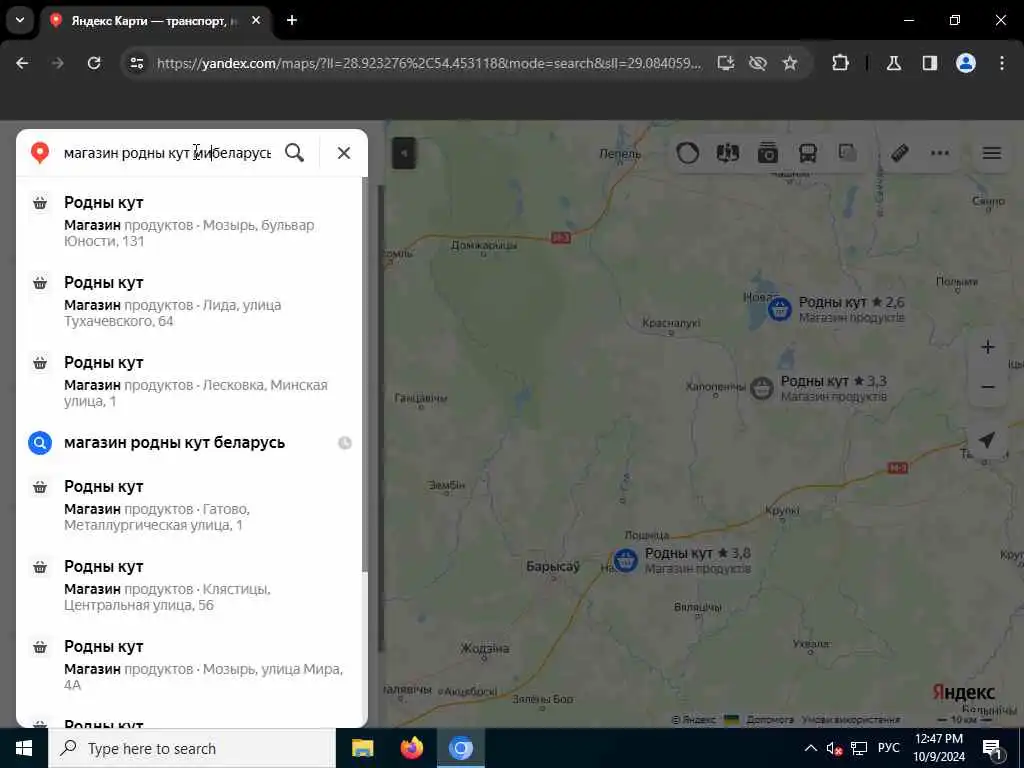Select suggestion Родны кут Лида, улица Тухачевского
1024x768 pixels.
click(x=192, y=301)
